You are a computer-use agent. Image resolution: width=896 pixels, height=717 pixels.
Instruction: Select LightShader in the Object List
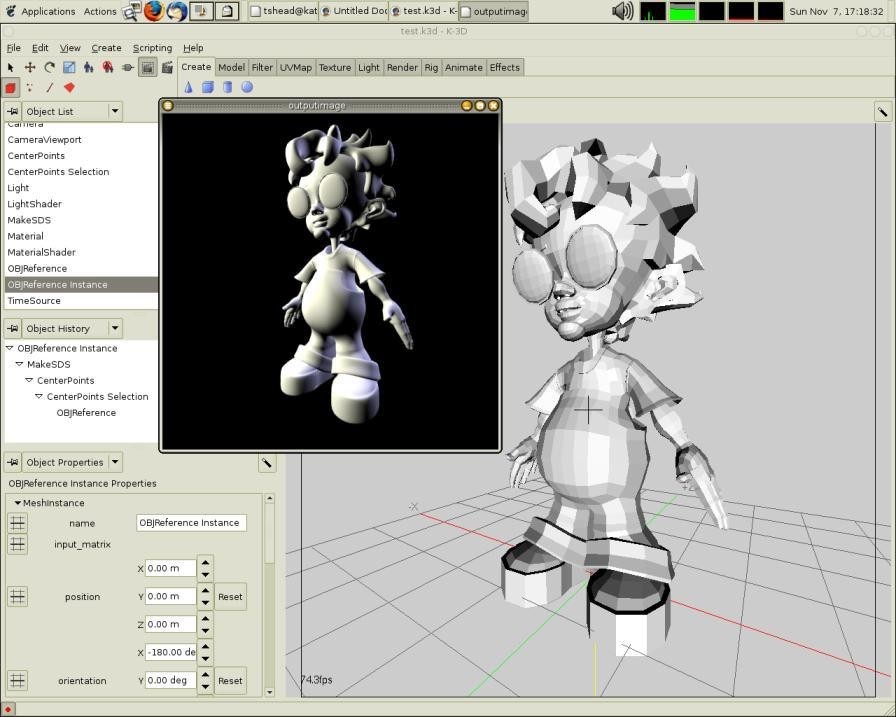(x=34, y=204)
